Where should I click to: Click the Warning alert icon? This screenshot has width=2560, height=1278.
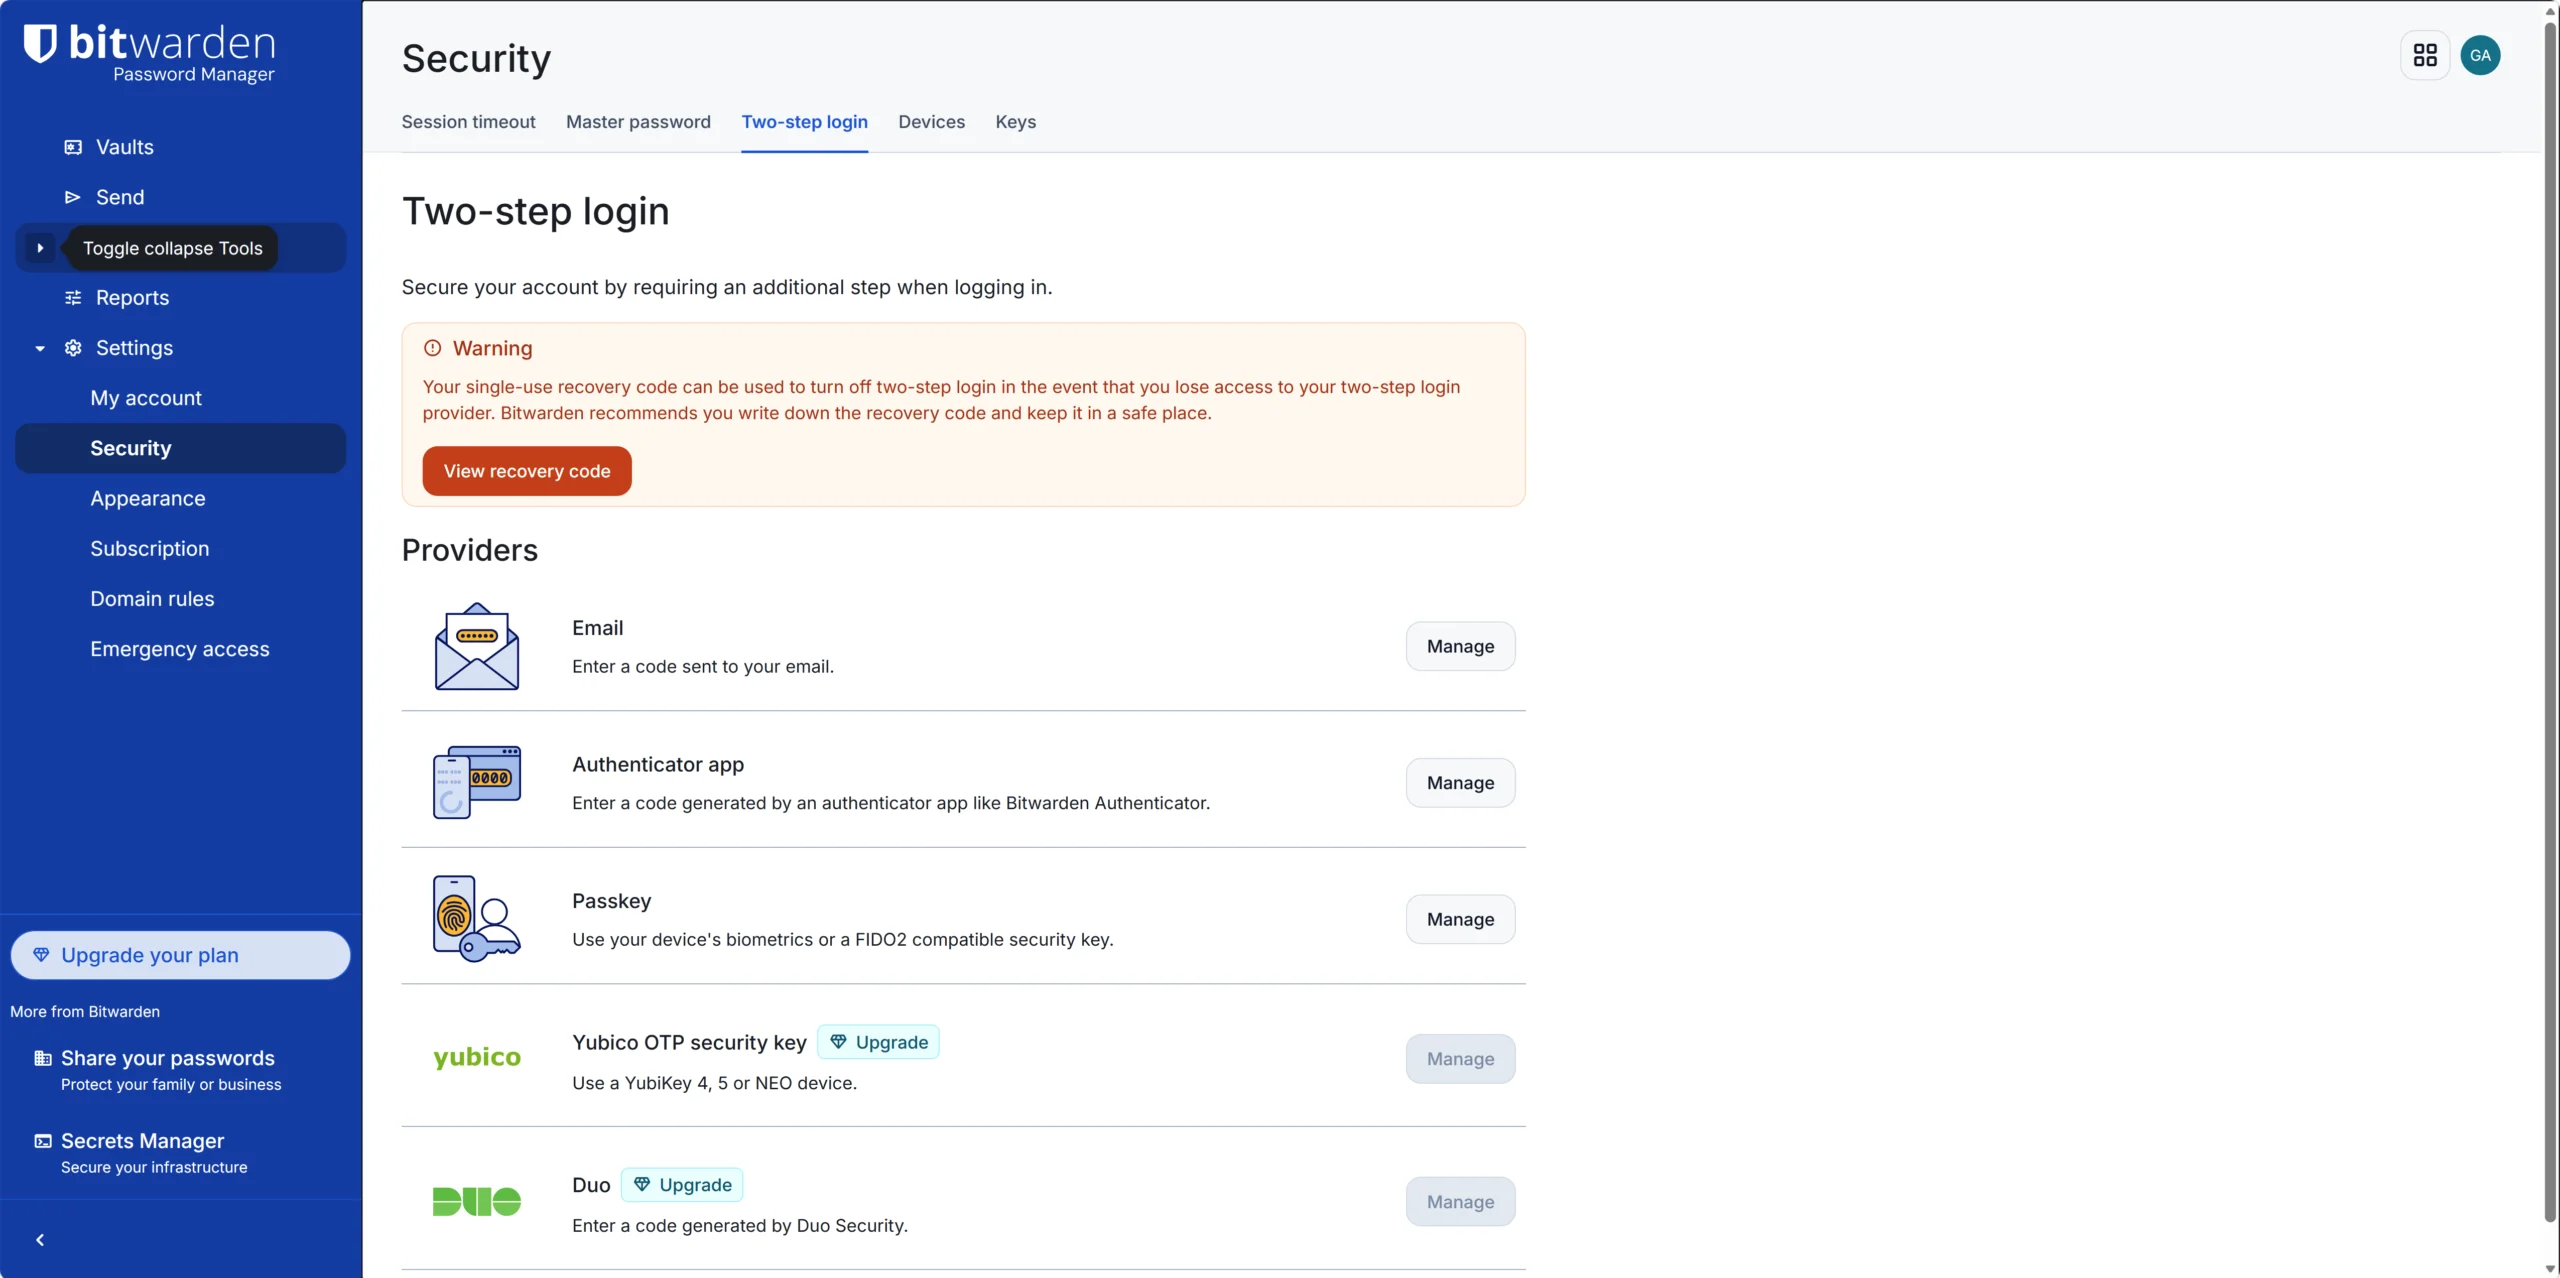pos(432,348)
